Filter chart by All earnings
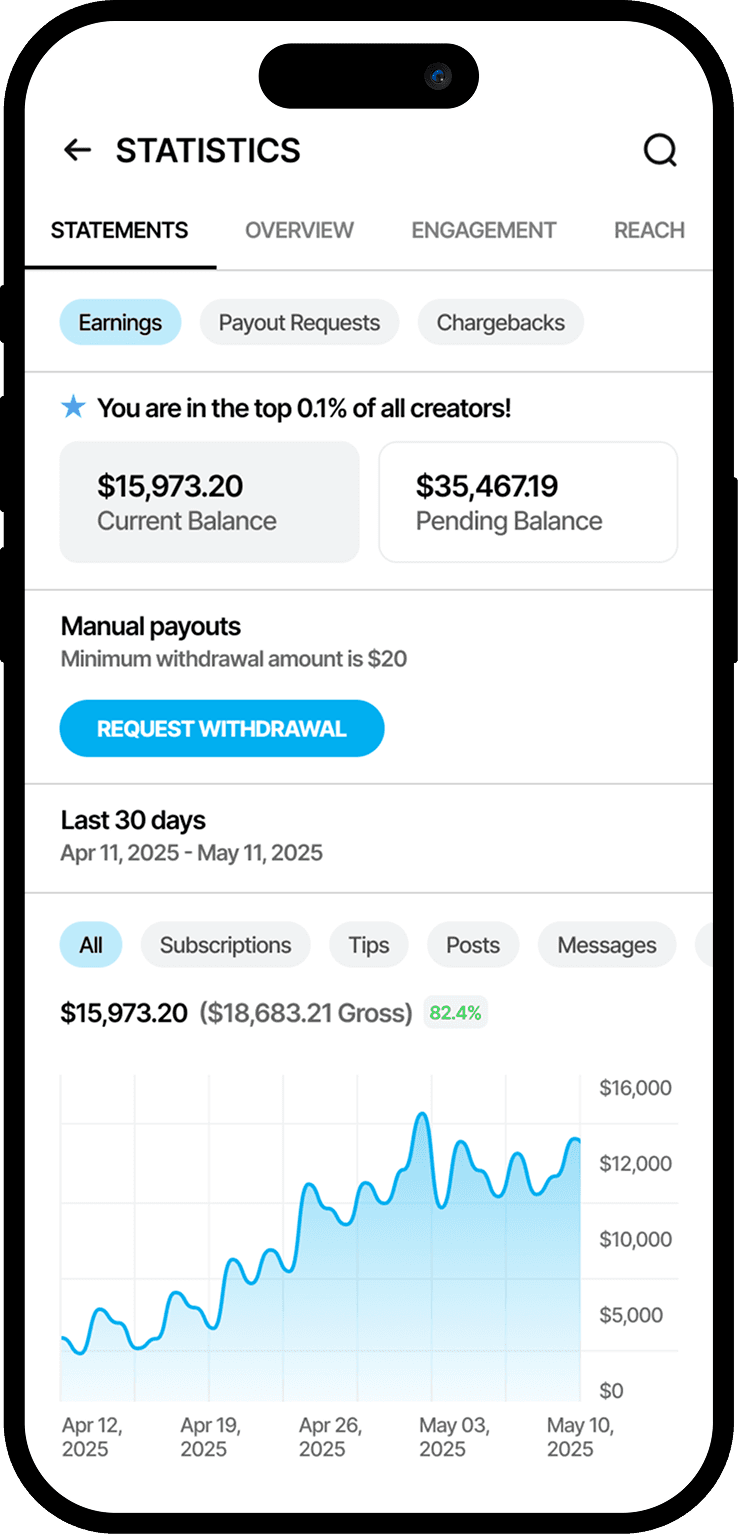The height and width of the screenshot is (1534, 738). (x=91, y=945)
